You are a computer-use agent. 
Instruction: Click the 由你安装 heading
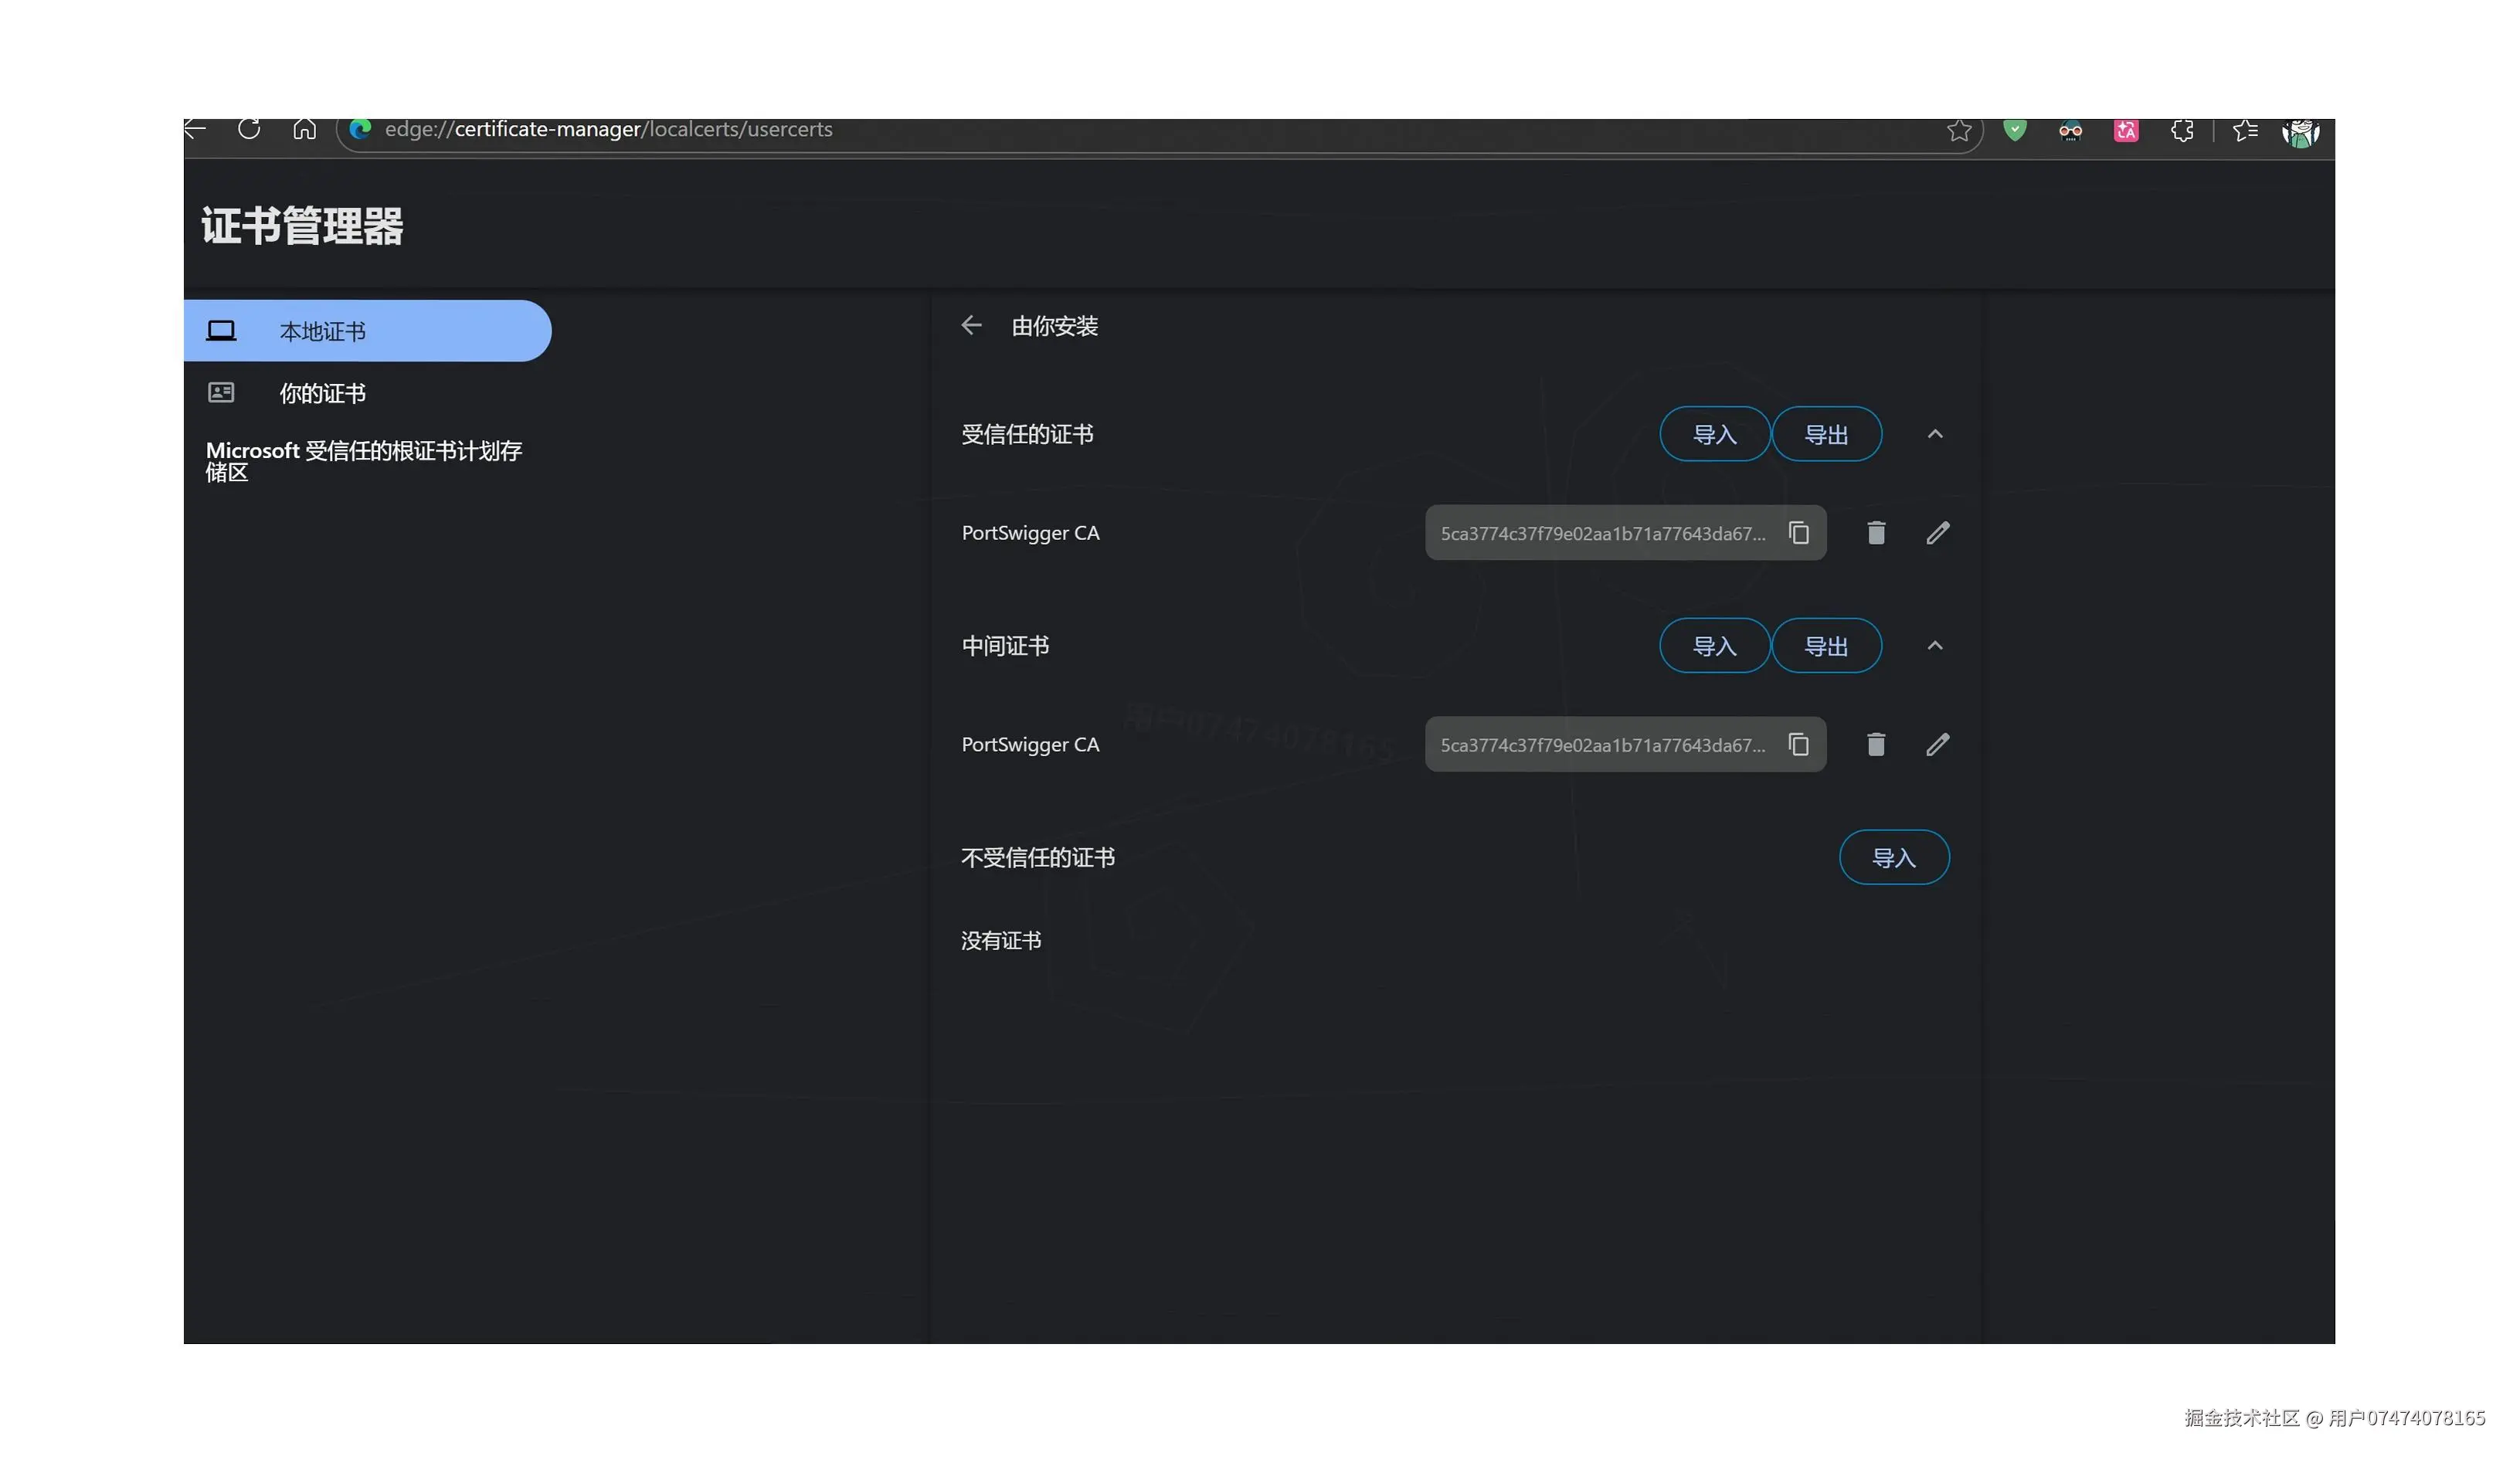click(1054, 326)
